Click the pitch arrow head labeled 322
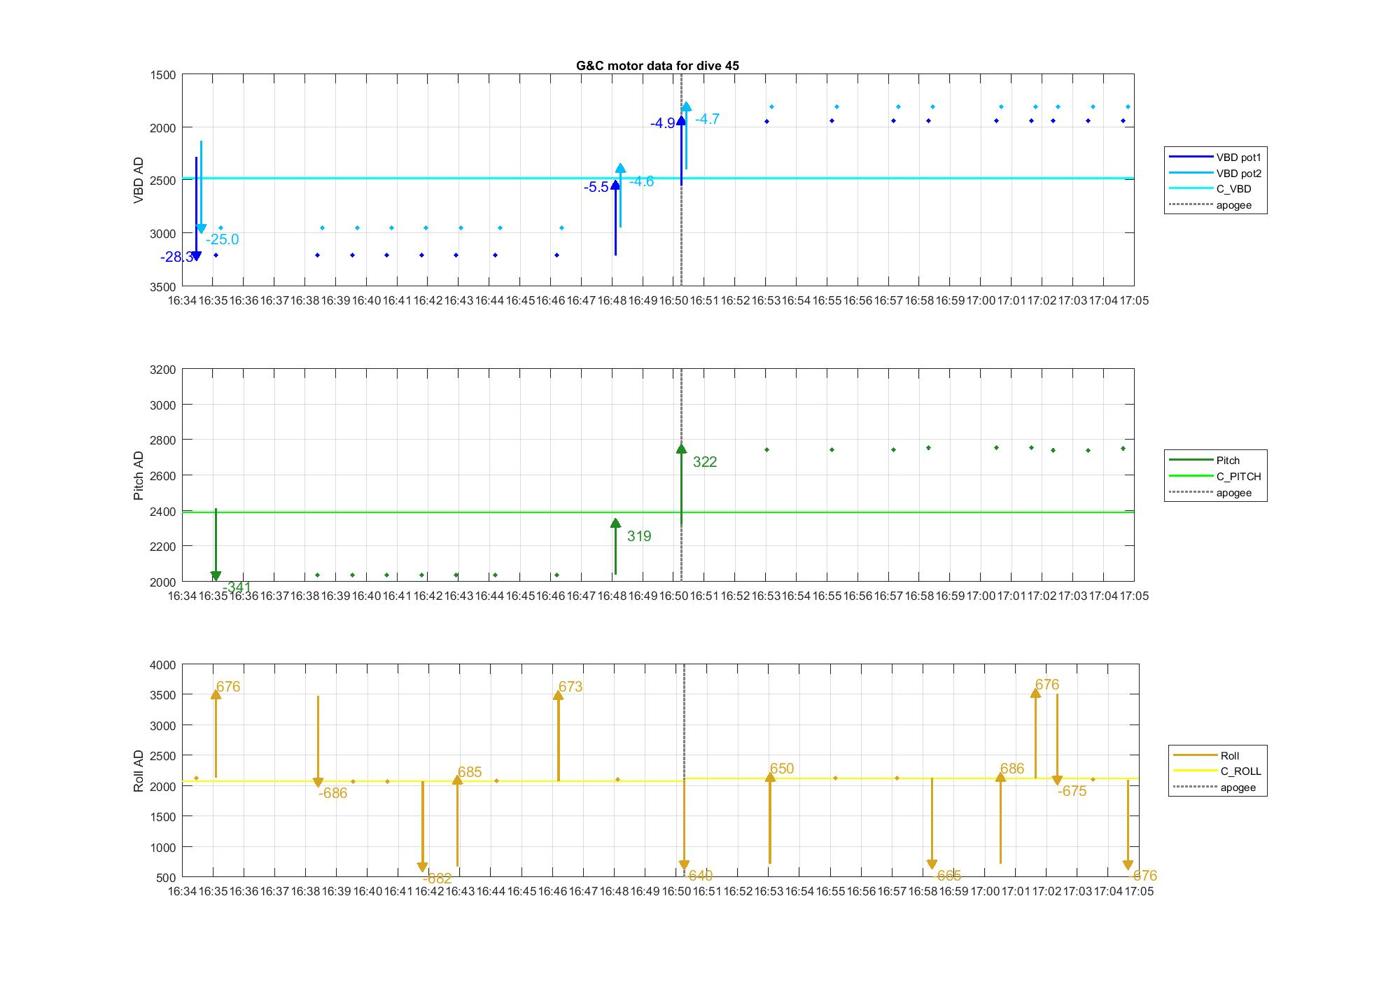1400x986 pixels. [x=681, y=449]
